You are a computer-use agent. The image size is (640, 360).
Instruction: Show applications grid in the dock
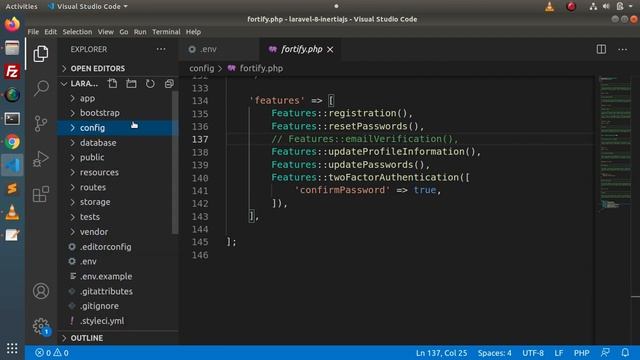(12, 348)
